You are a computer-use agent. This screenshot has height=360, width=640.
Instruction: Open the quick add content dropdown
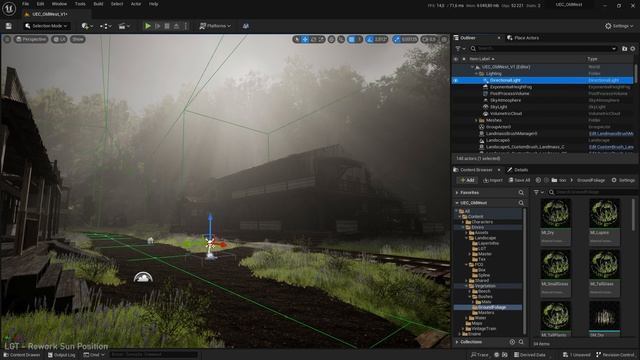tap(87, 26)
